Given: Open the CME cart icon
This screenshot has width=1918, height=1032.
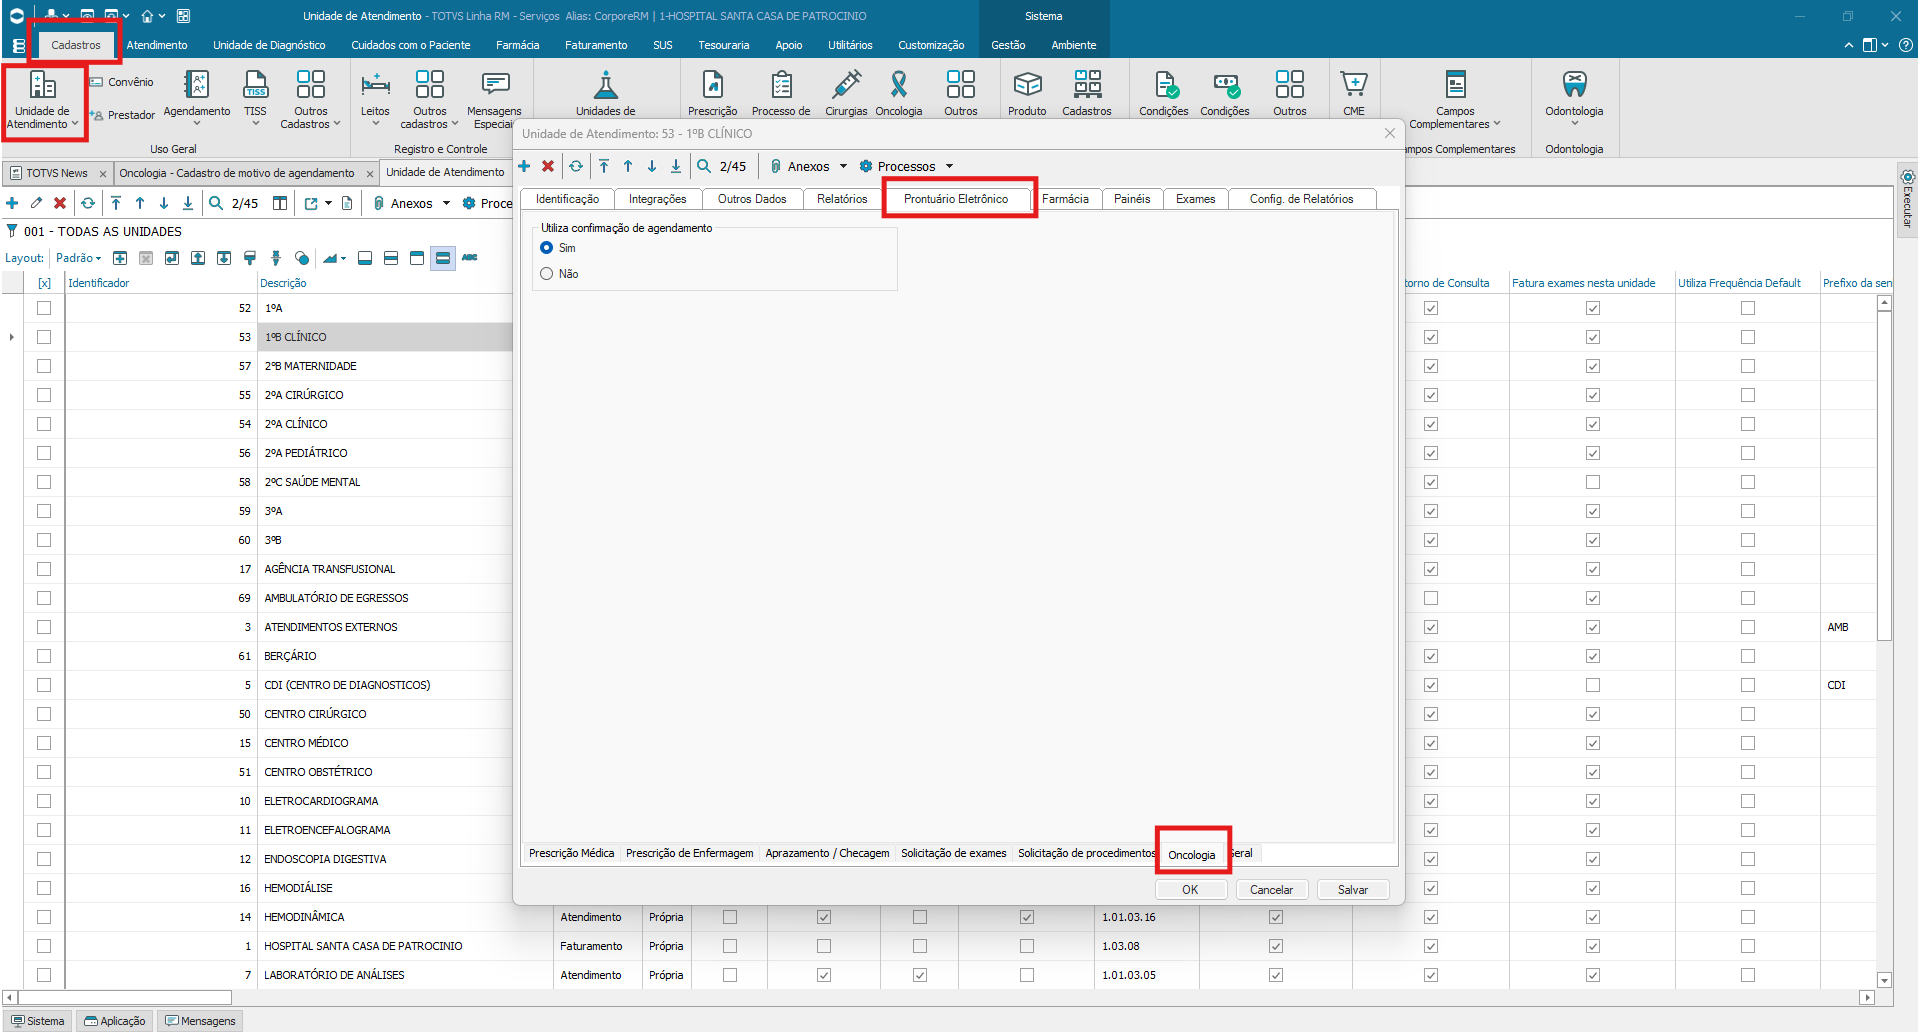Looking at the screenshot, I should click(x=1354, y=94).
